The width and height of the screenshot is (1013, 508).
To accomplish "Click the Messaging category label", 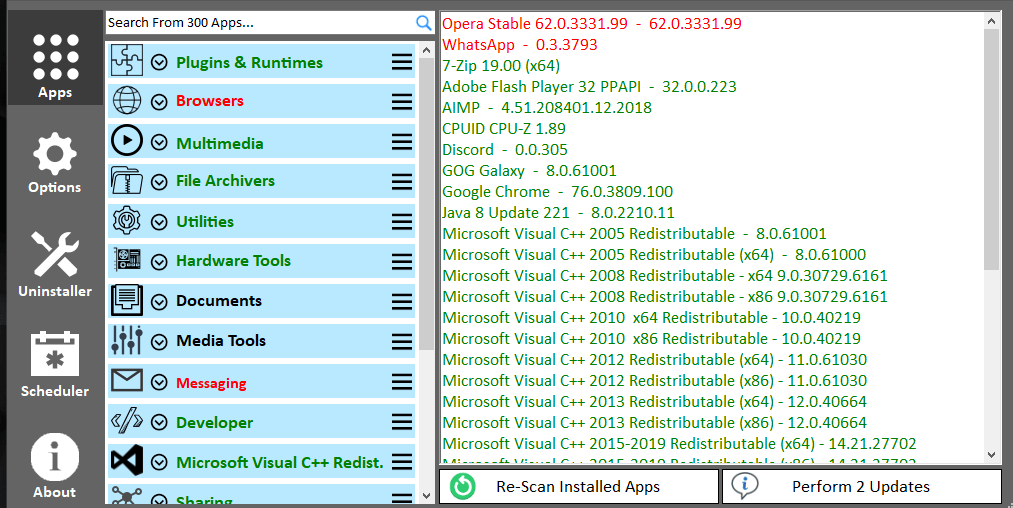I will [x=211, y=383].
